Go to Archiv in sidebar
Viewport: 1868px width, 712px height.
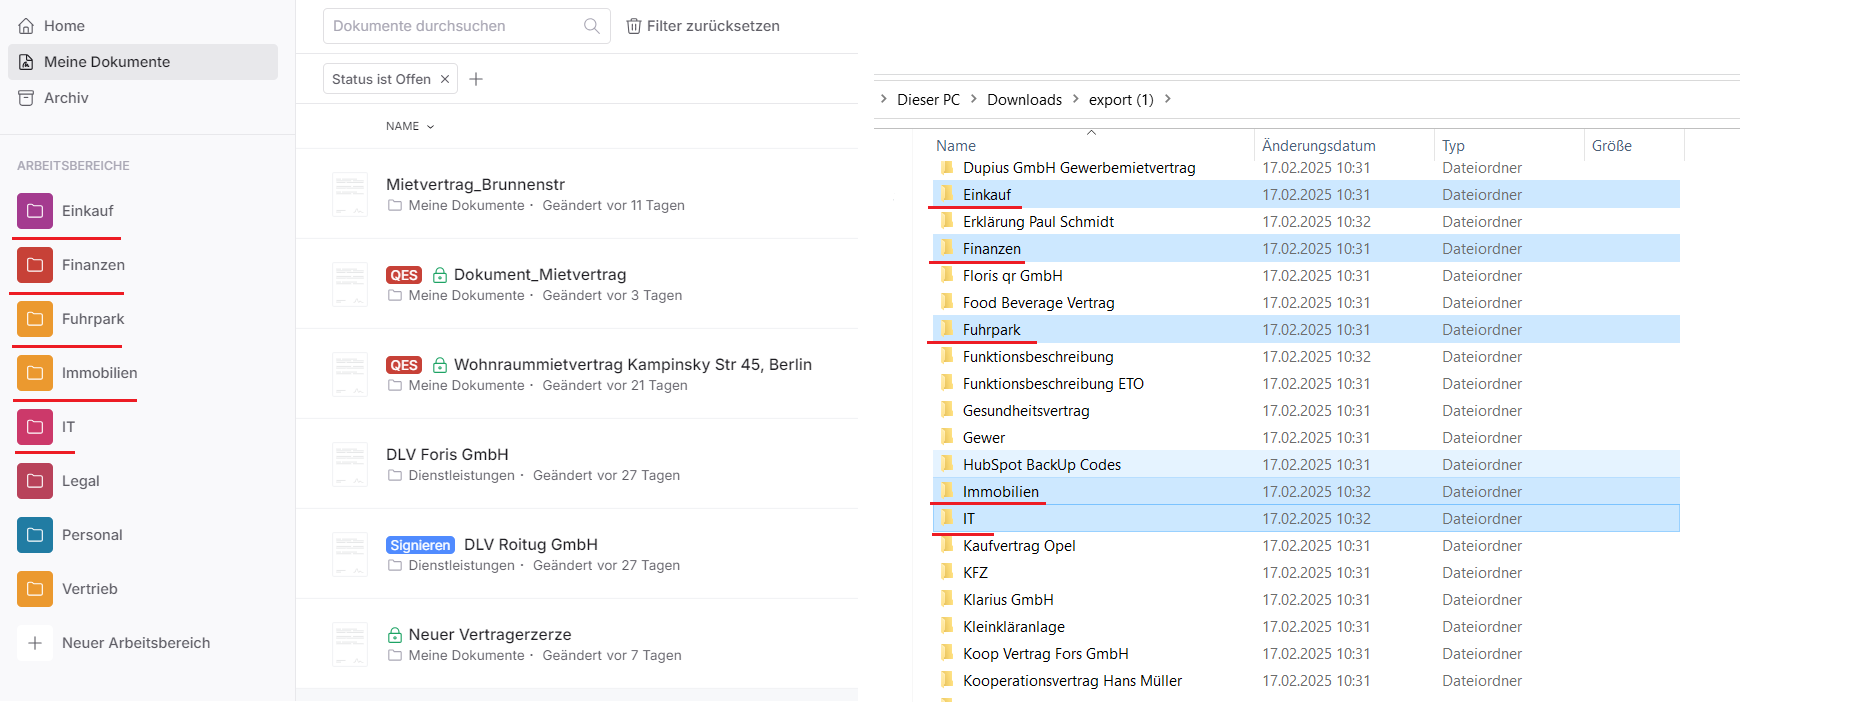click(66, 98)
